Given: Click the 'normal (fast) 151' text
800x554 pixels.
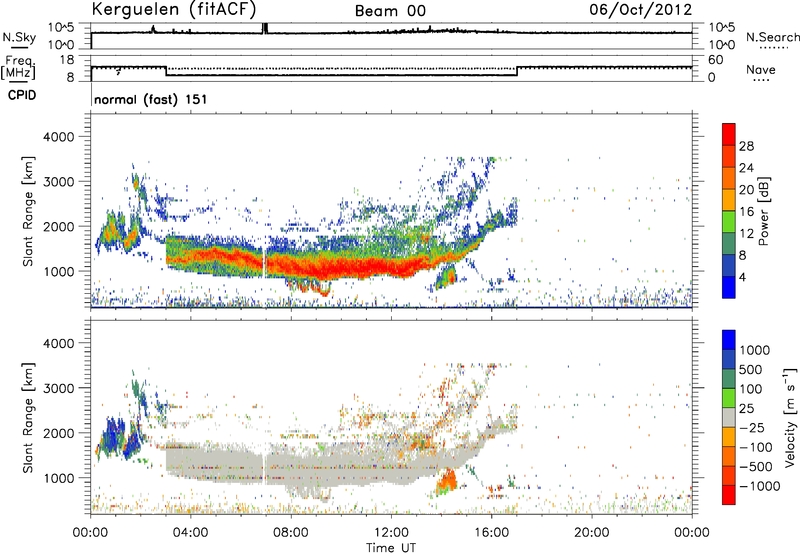Looking at the screenshot, I should click(151, 99).
